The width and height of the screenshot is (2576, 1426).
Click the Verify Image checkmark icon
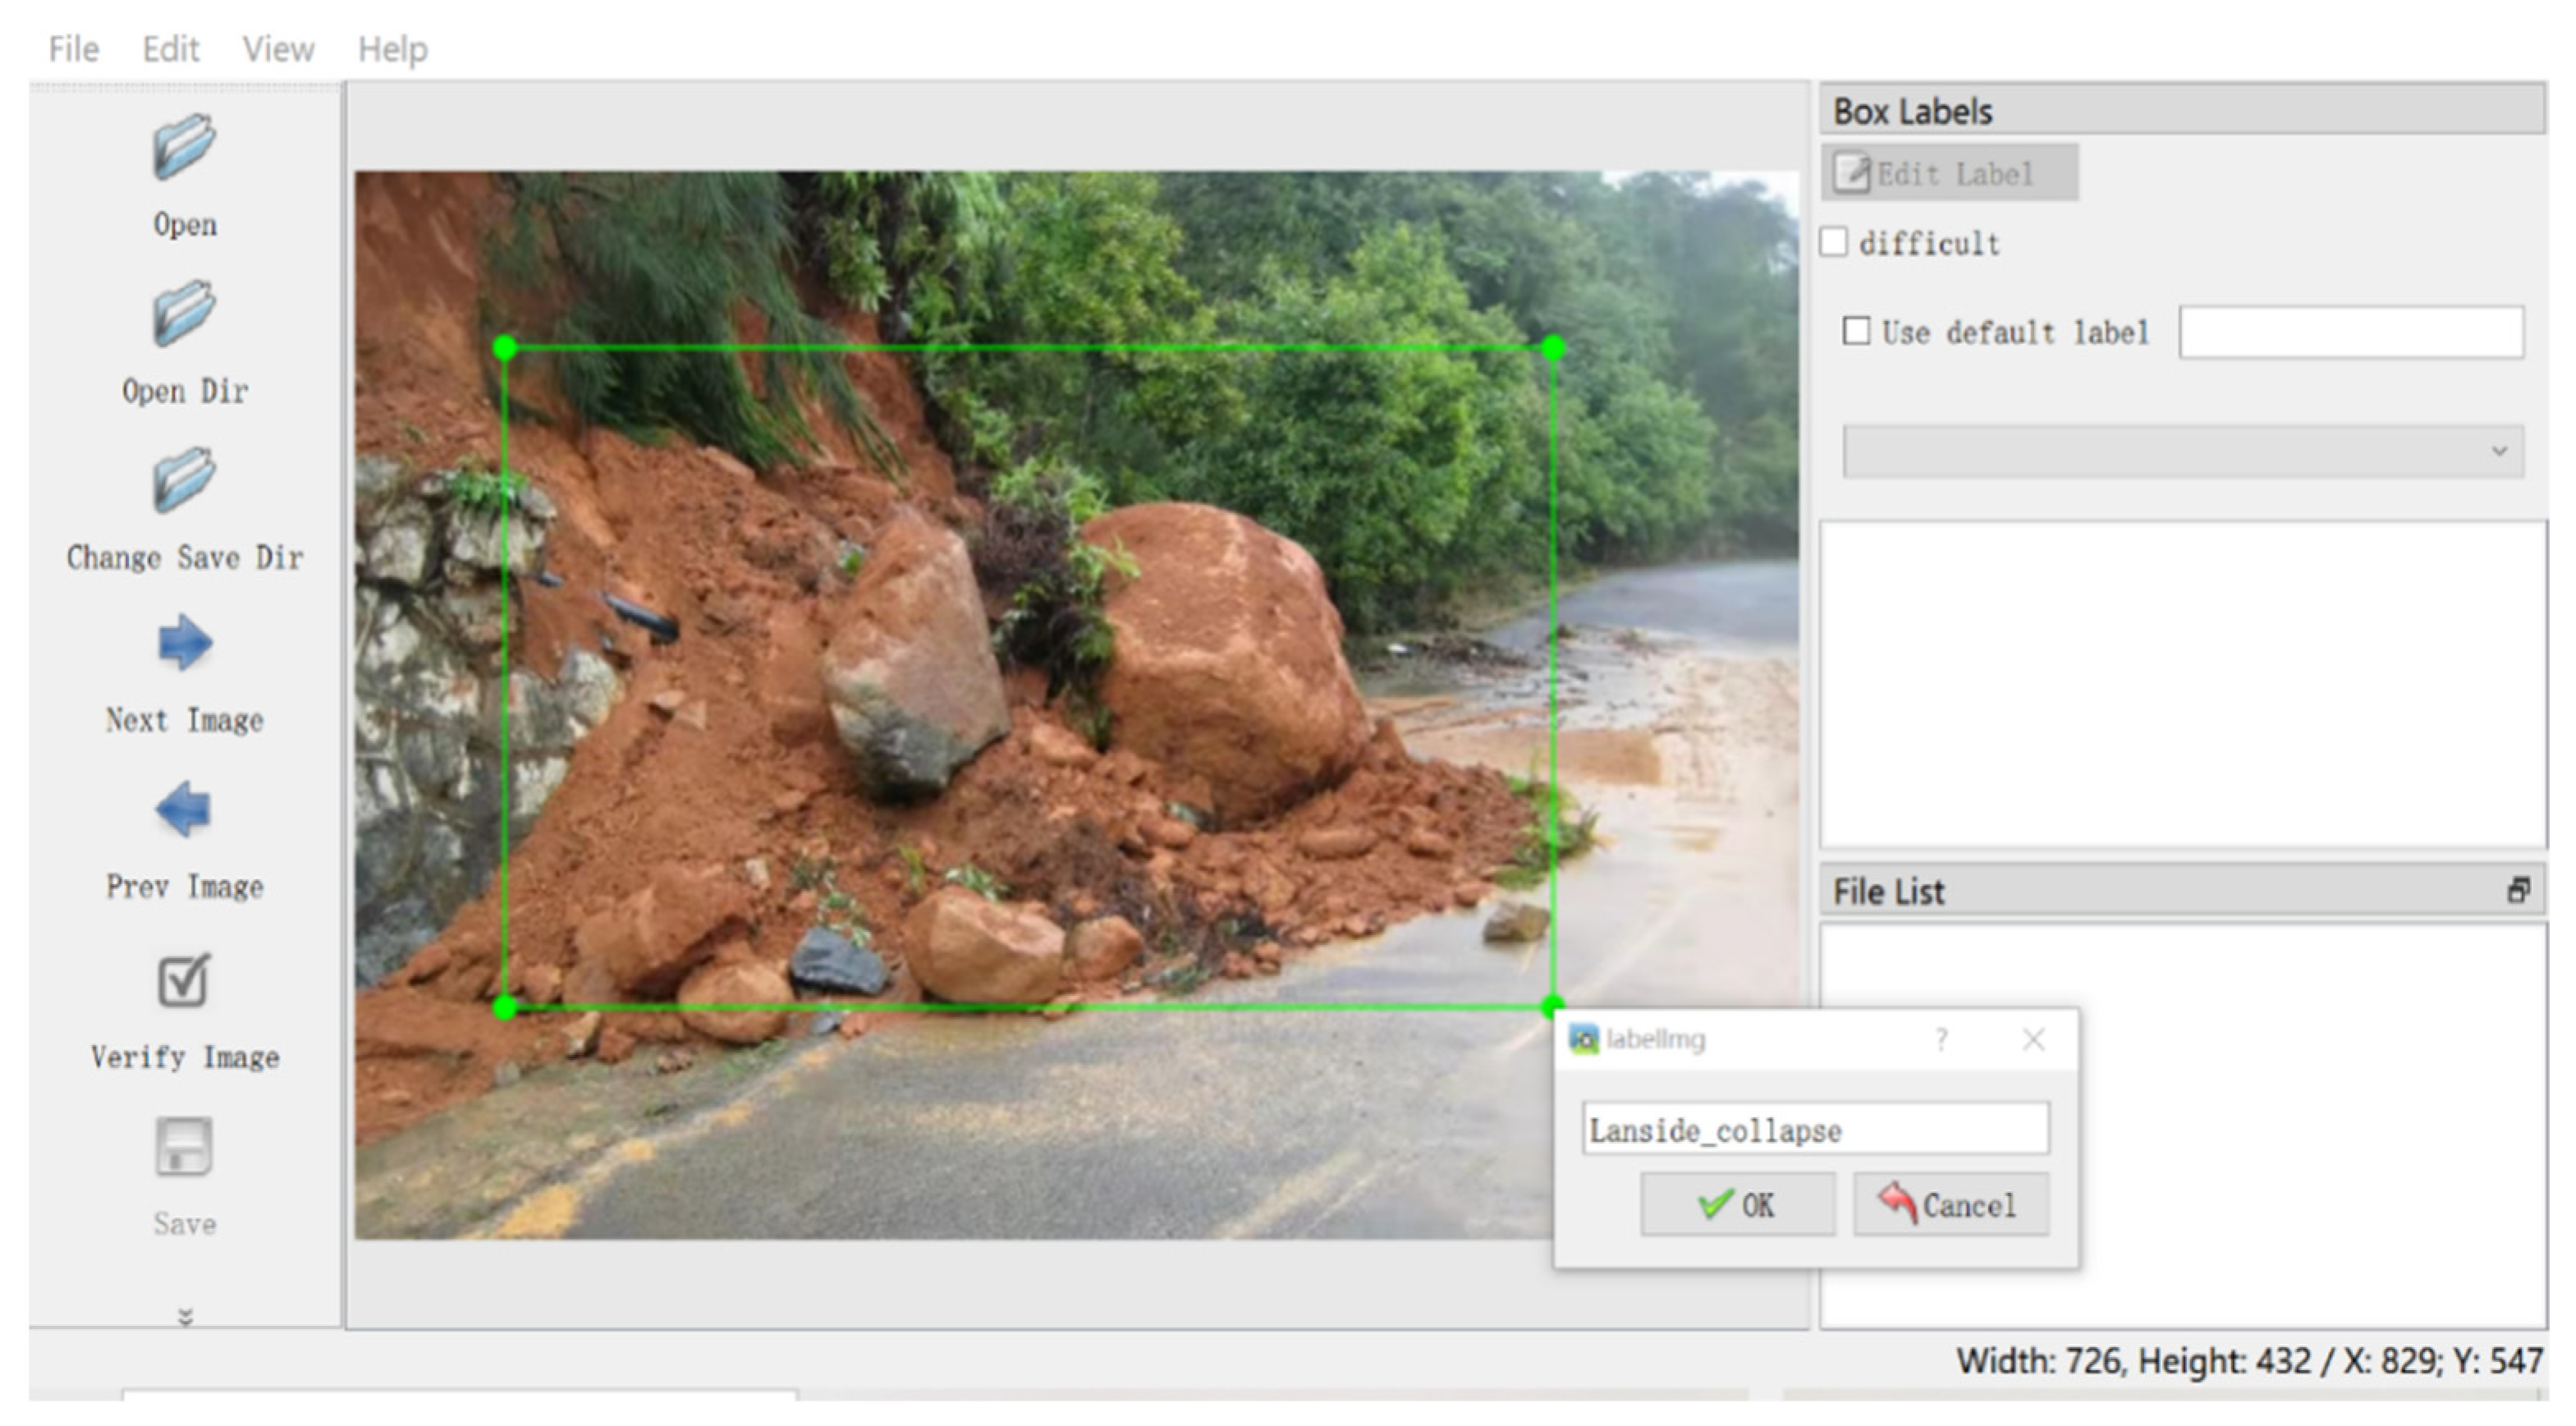tap(184, 980)
